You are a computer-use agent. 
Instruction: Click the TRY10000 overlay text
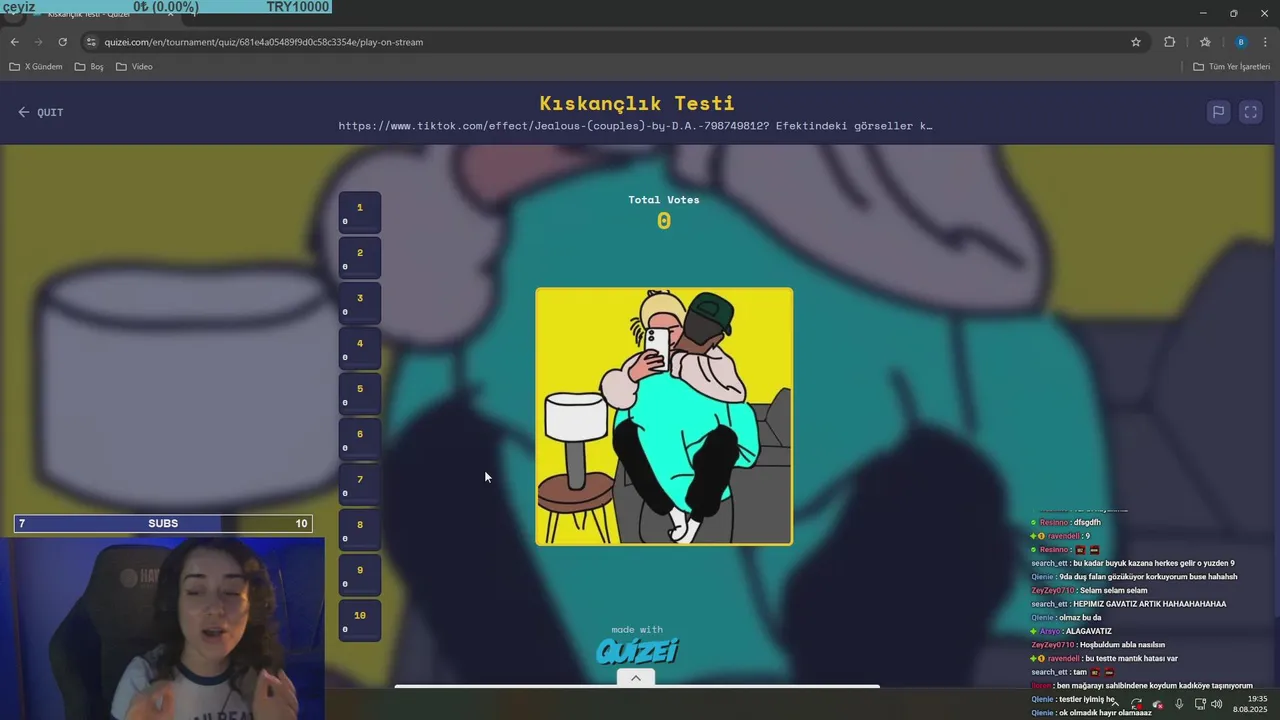(x=297, y=7)
